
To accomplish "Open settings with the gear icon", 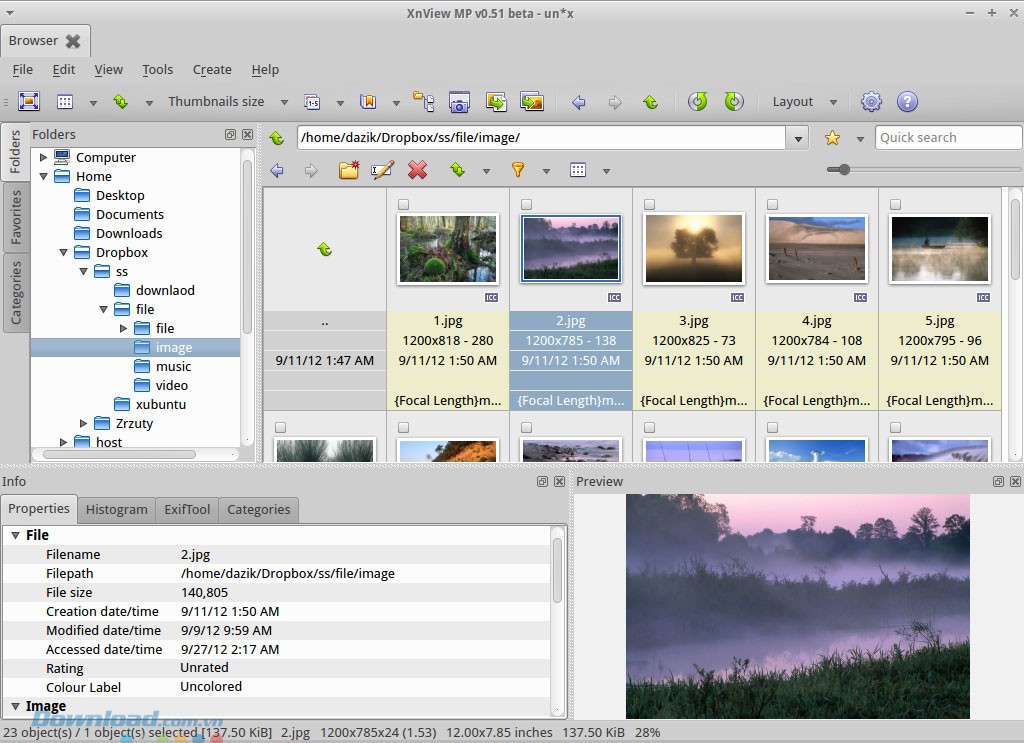I will tap(871, 101).
